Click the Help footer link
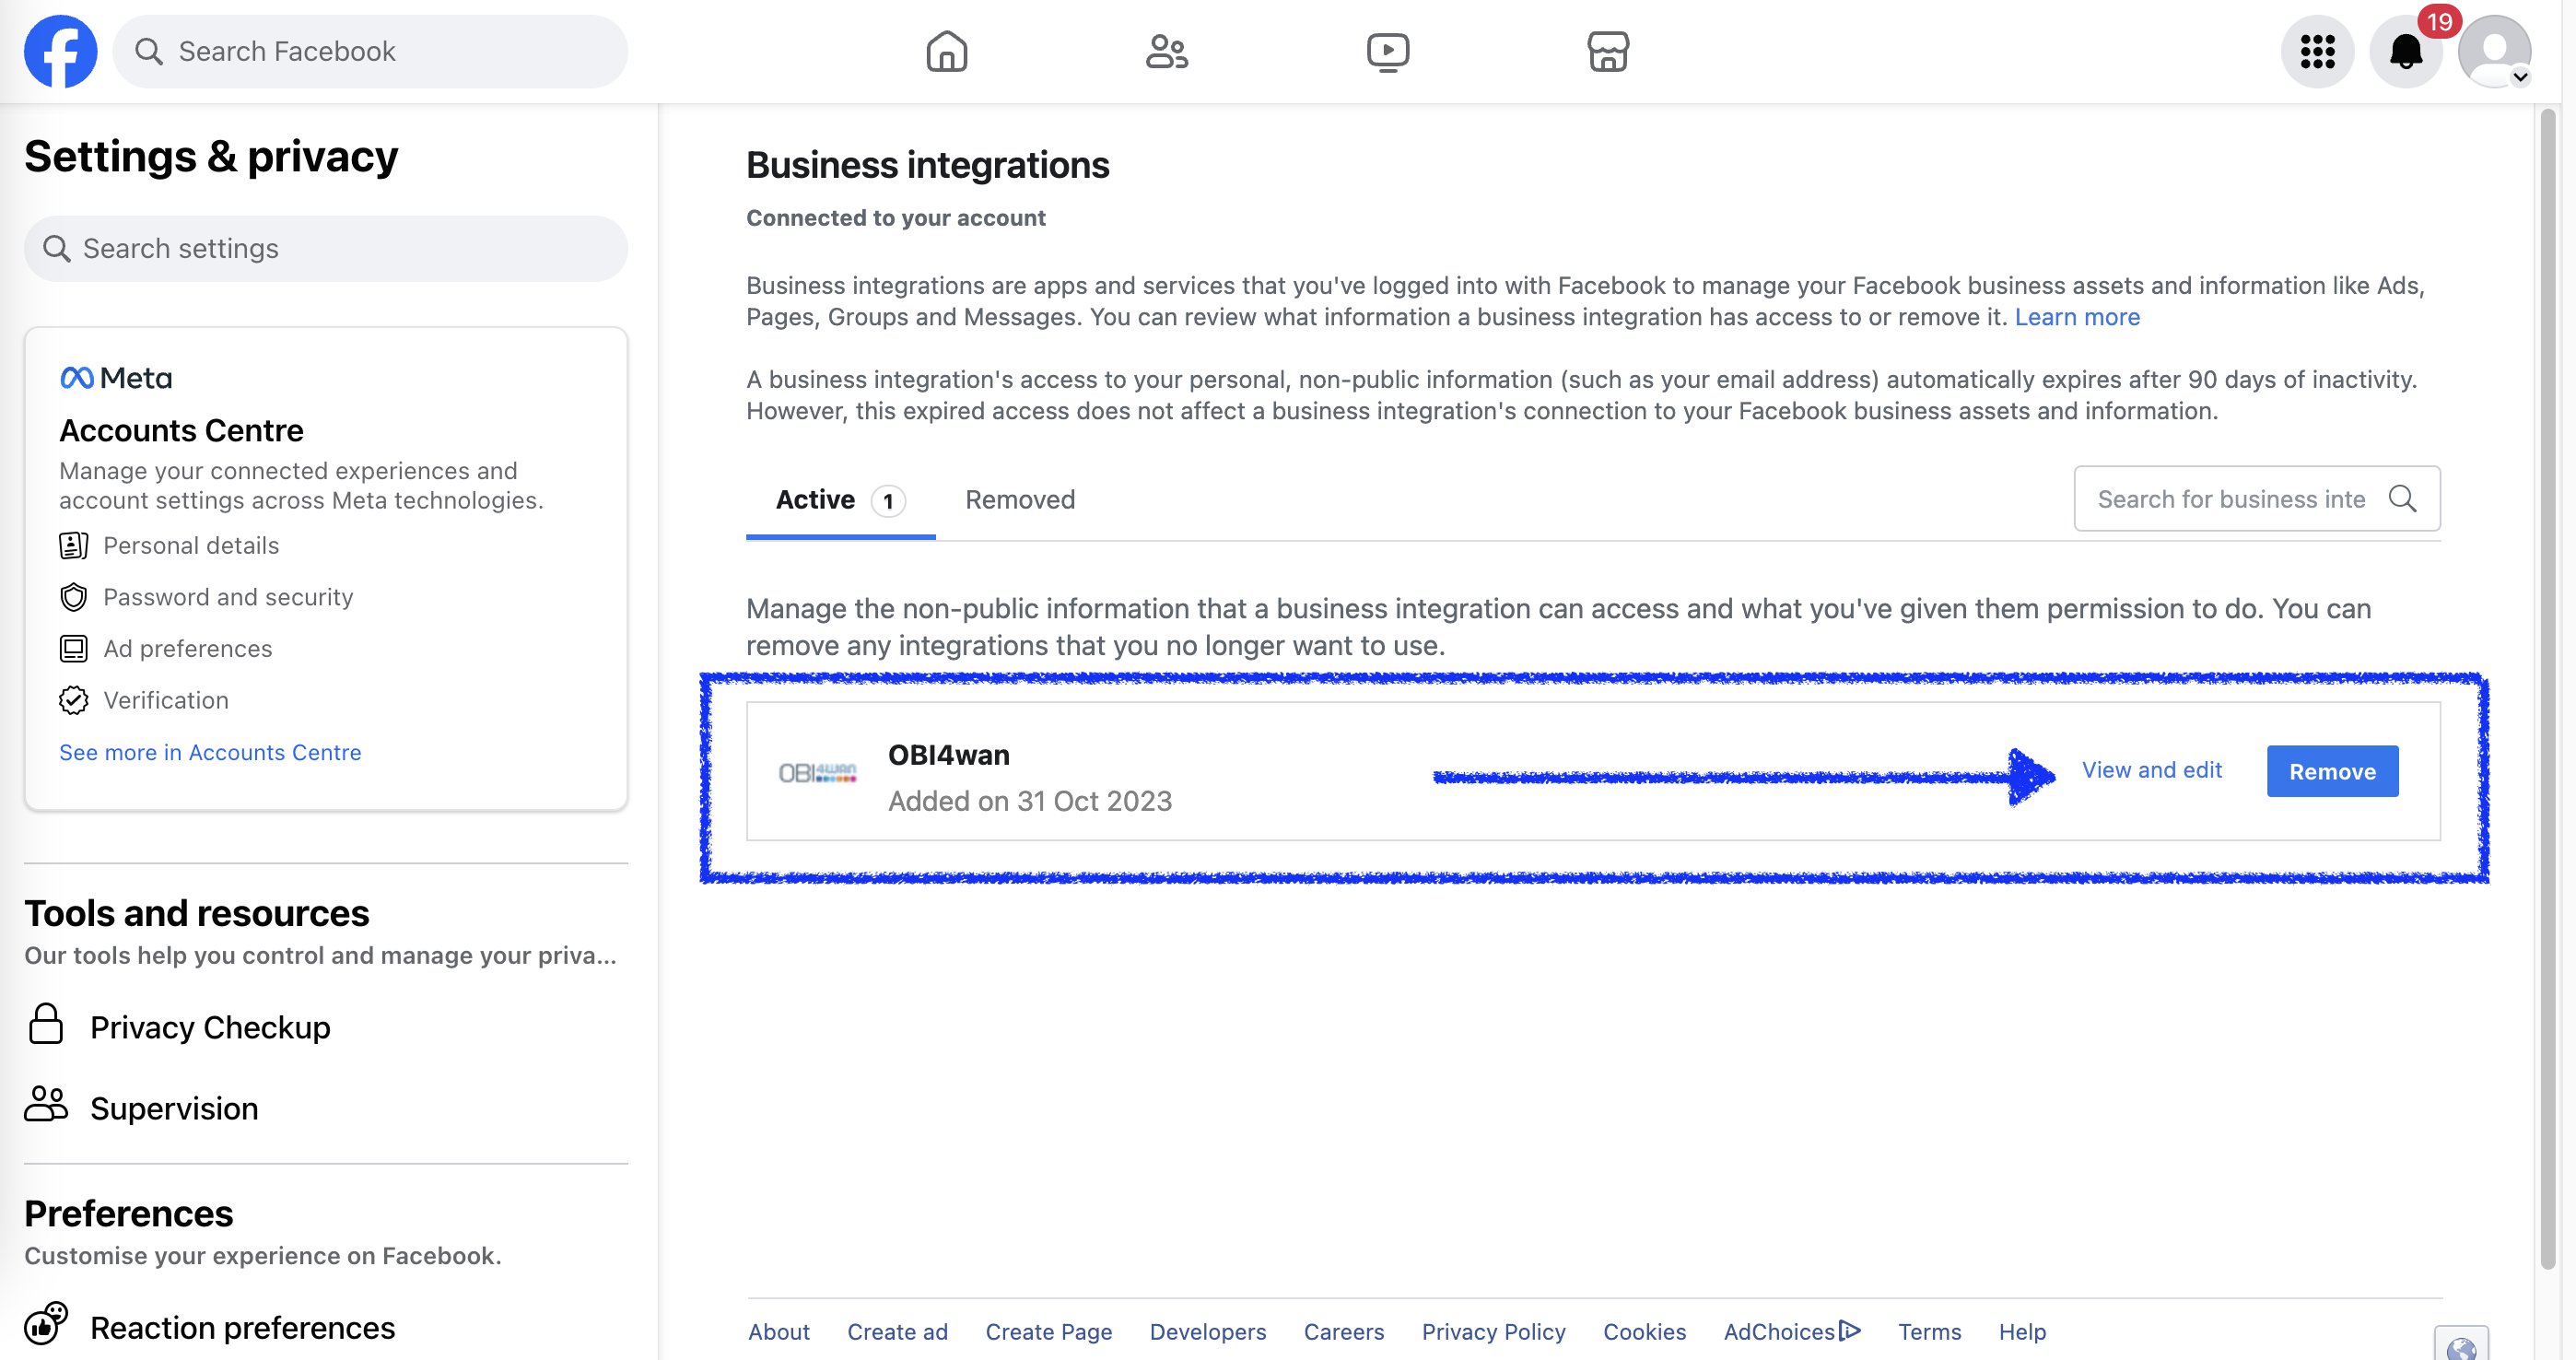The image size is (2576, 1360). click(2022, 1331)
